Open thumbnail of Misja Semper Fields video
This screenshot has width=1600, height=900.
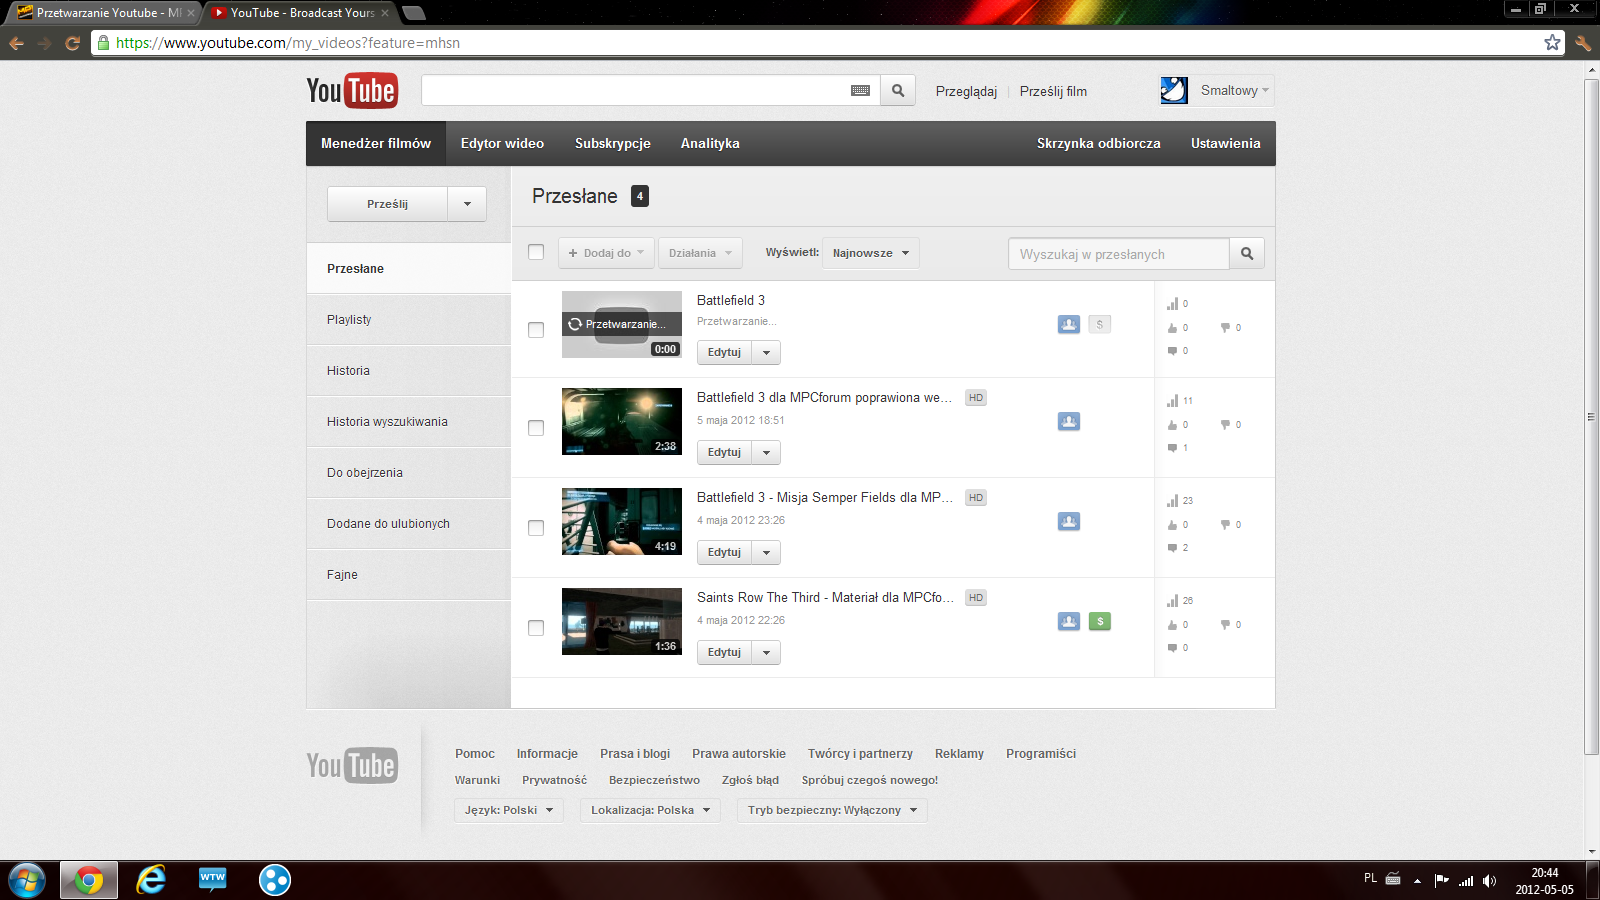point(622,521)
